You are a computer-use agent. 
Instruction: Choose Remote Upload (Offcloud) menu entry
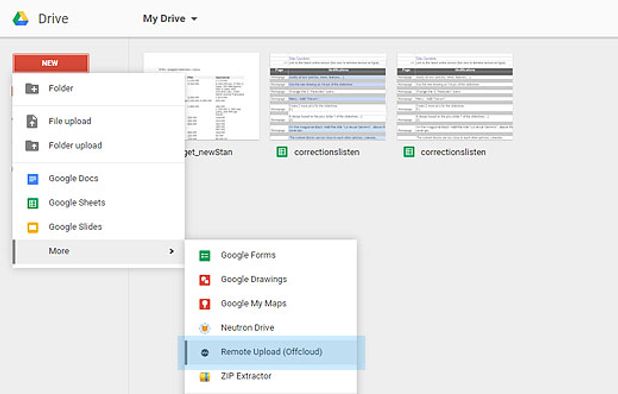(x=271, y=353)
